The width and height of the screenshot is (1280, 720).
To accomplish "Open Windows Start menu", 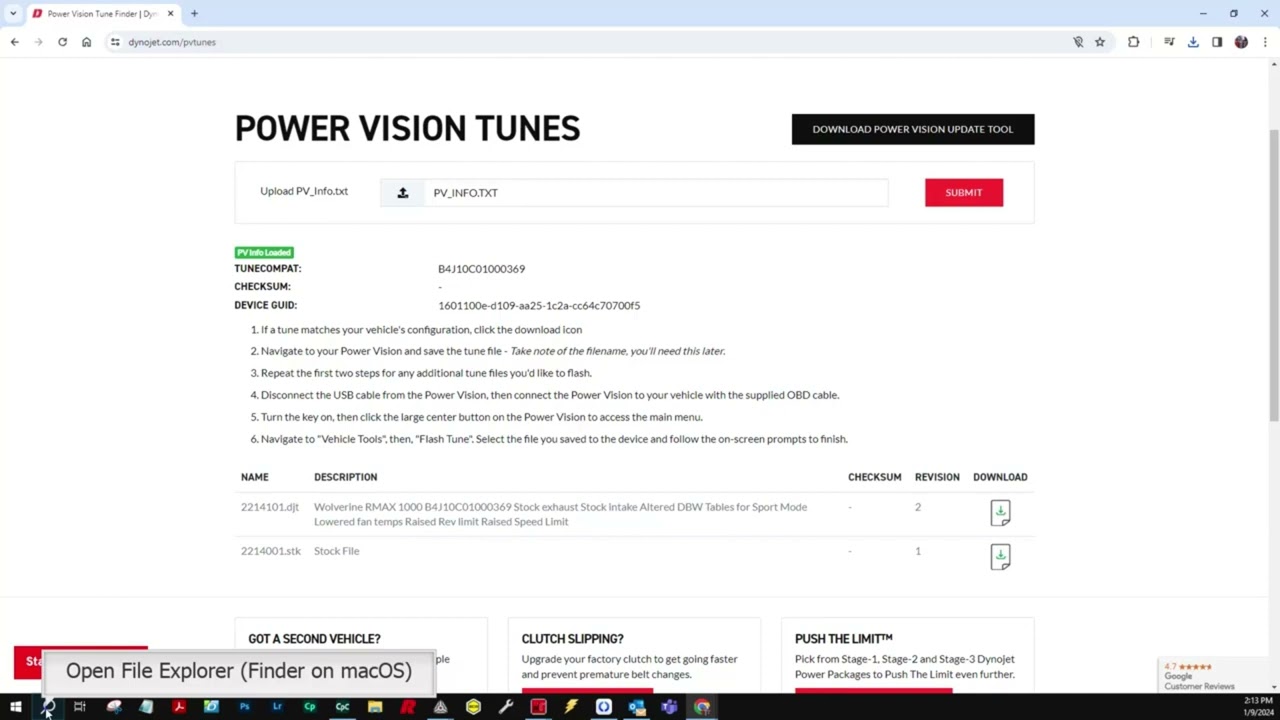I will point(15,707).
